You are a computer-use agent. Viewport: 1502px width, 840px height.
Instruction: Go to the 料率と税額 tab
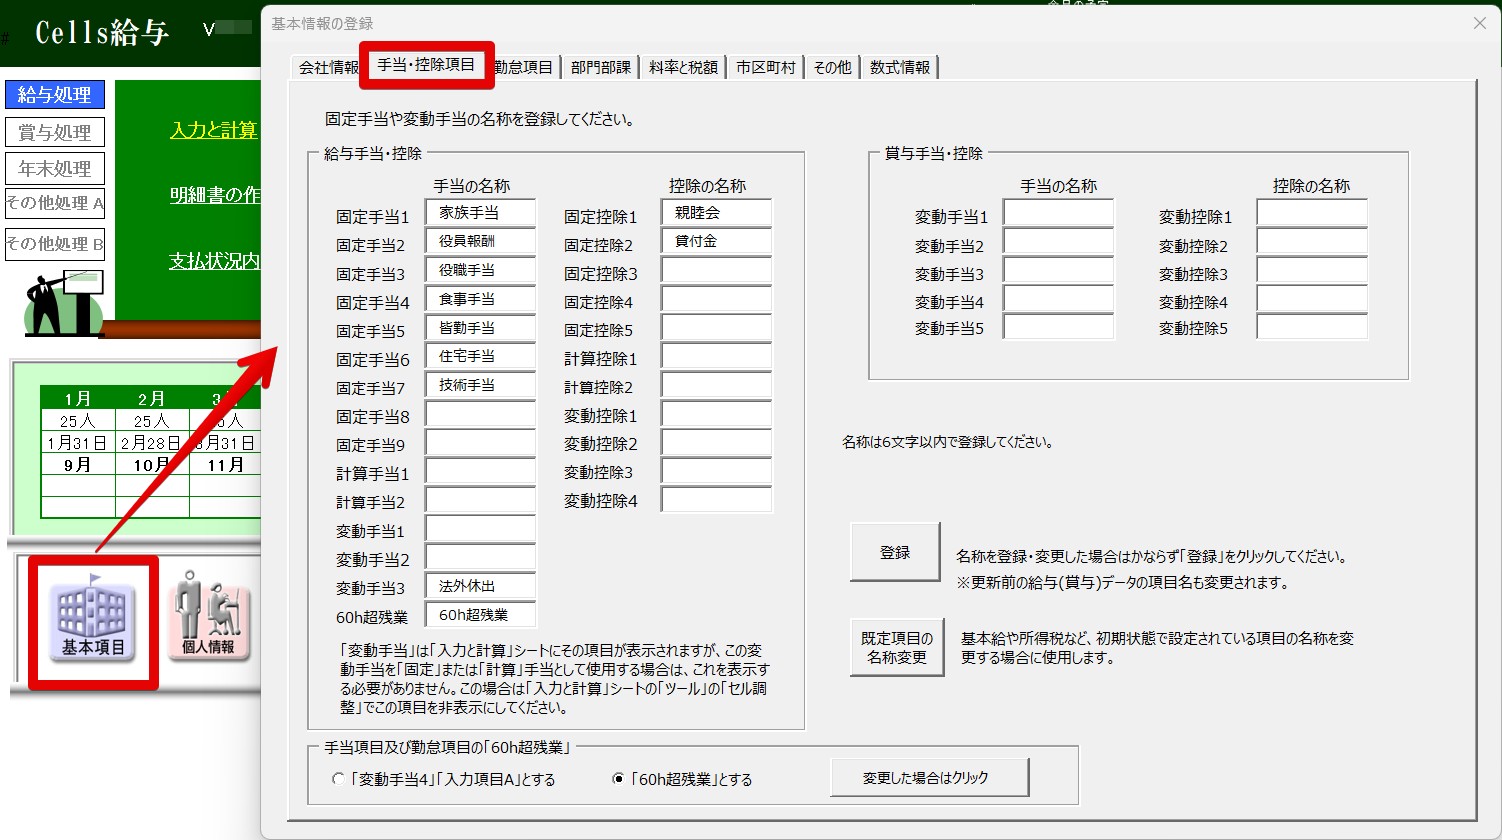pyautogui.click(x=683, y=67)
